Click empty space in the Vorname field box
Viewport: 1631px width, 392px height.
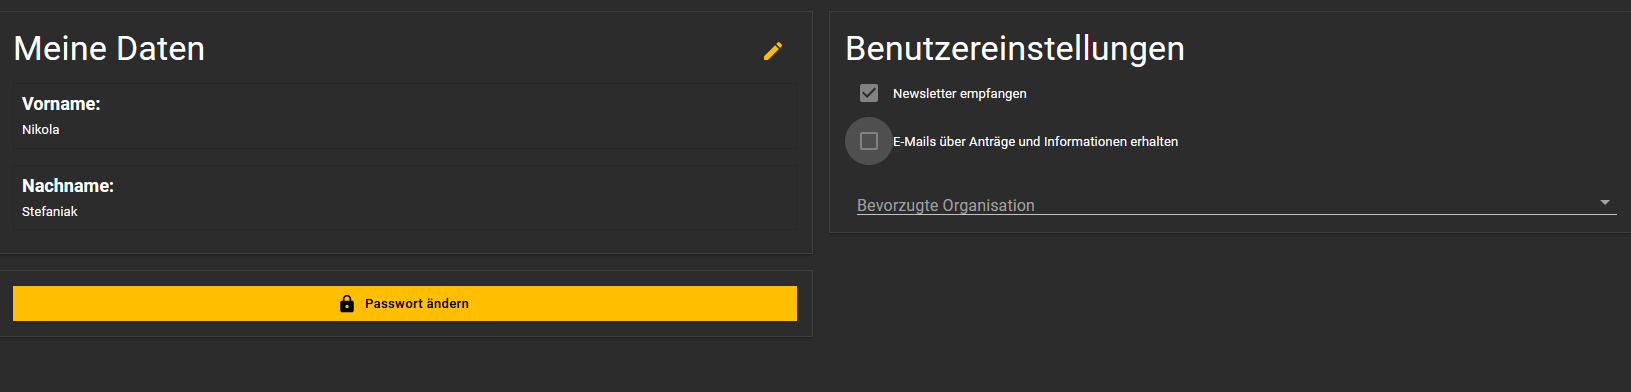click(450, 117)
